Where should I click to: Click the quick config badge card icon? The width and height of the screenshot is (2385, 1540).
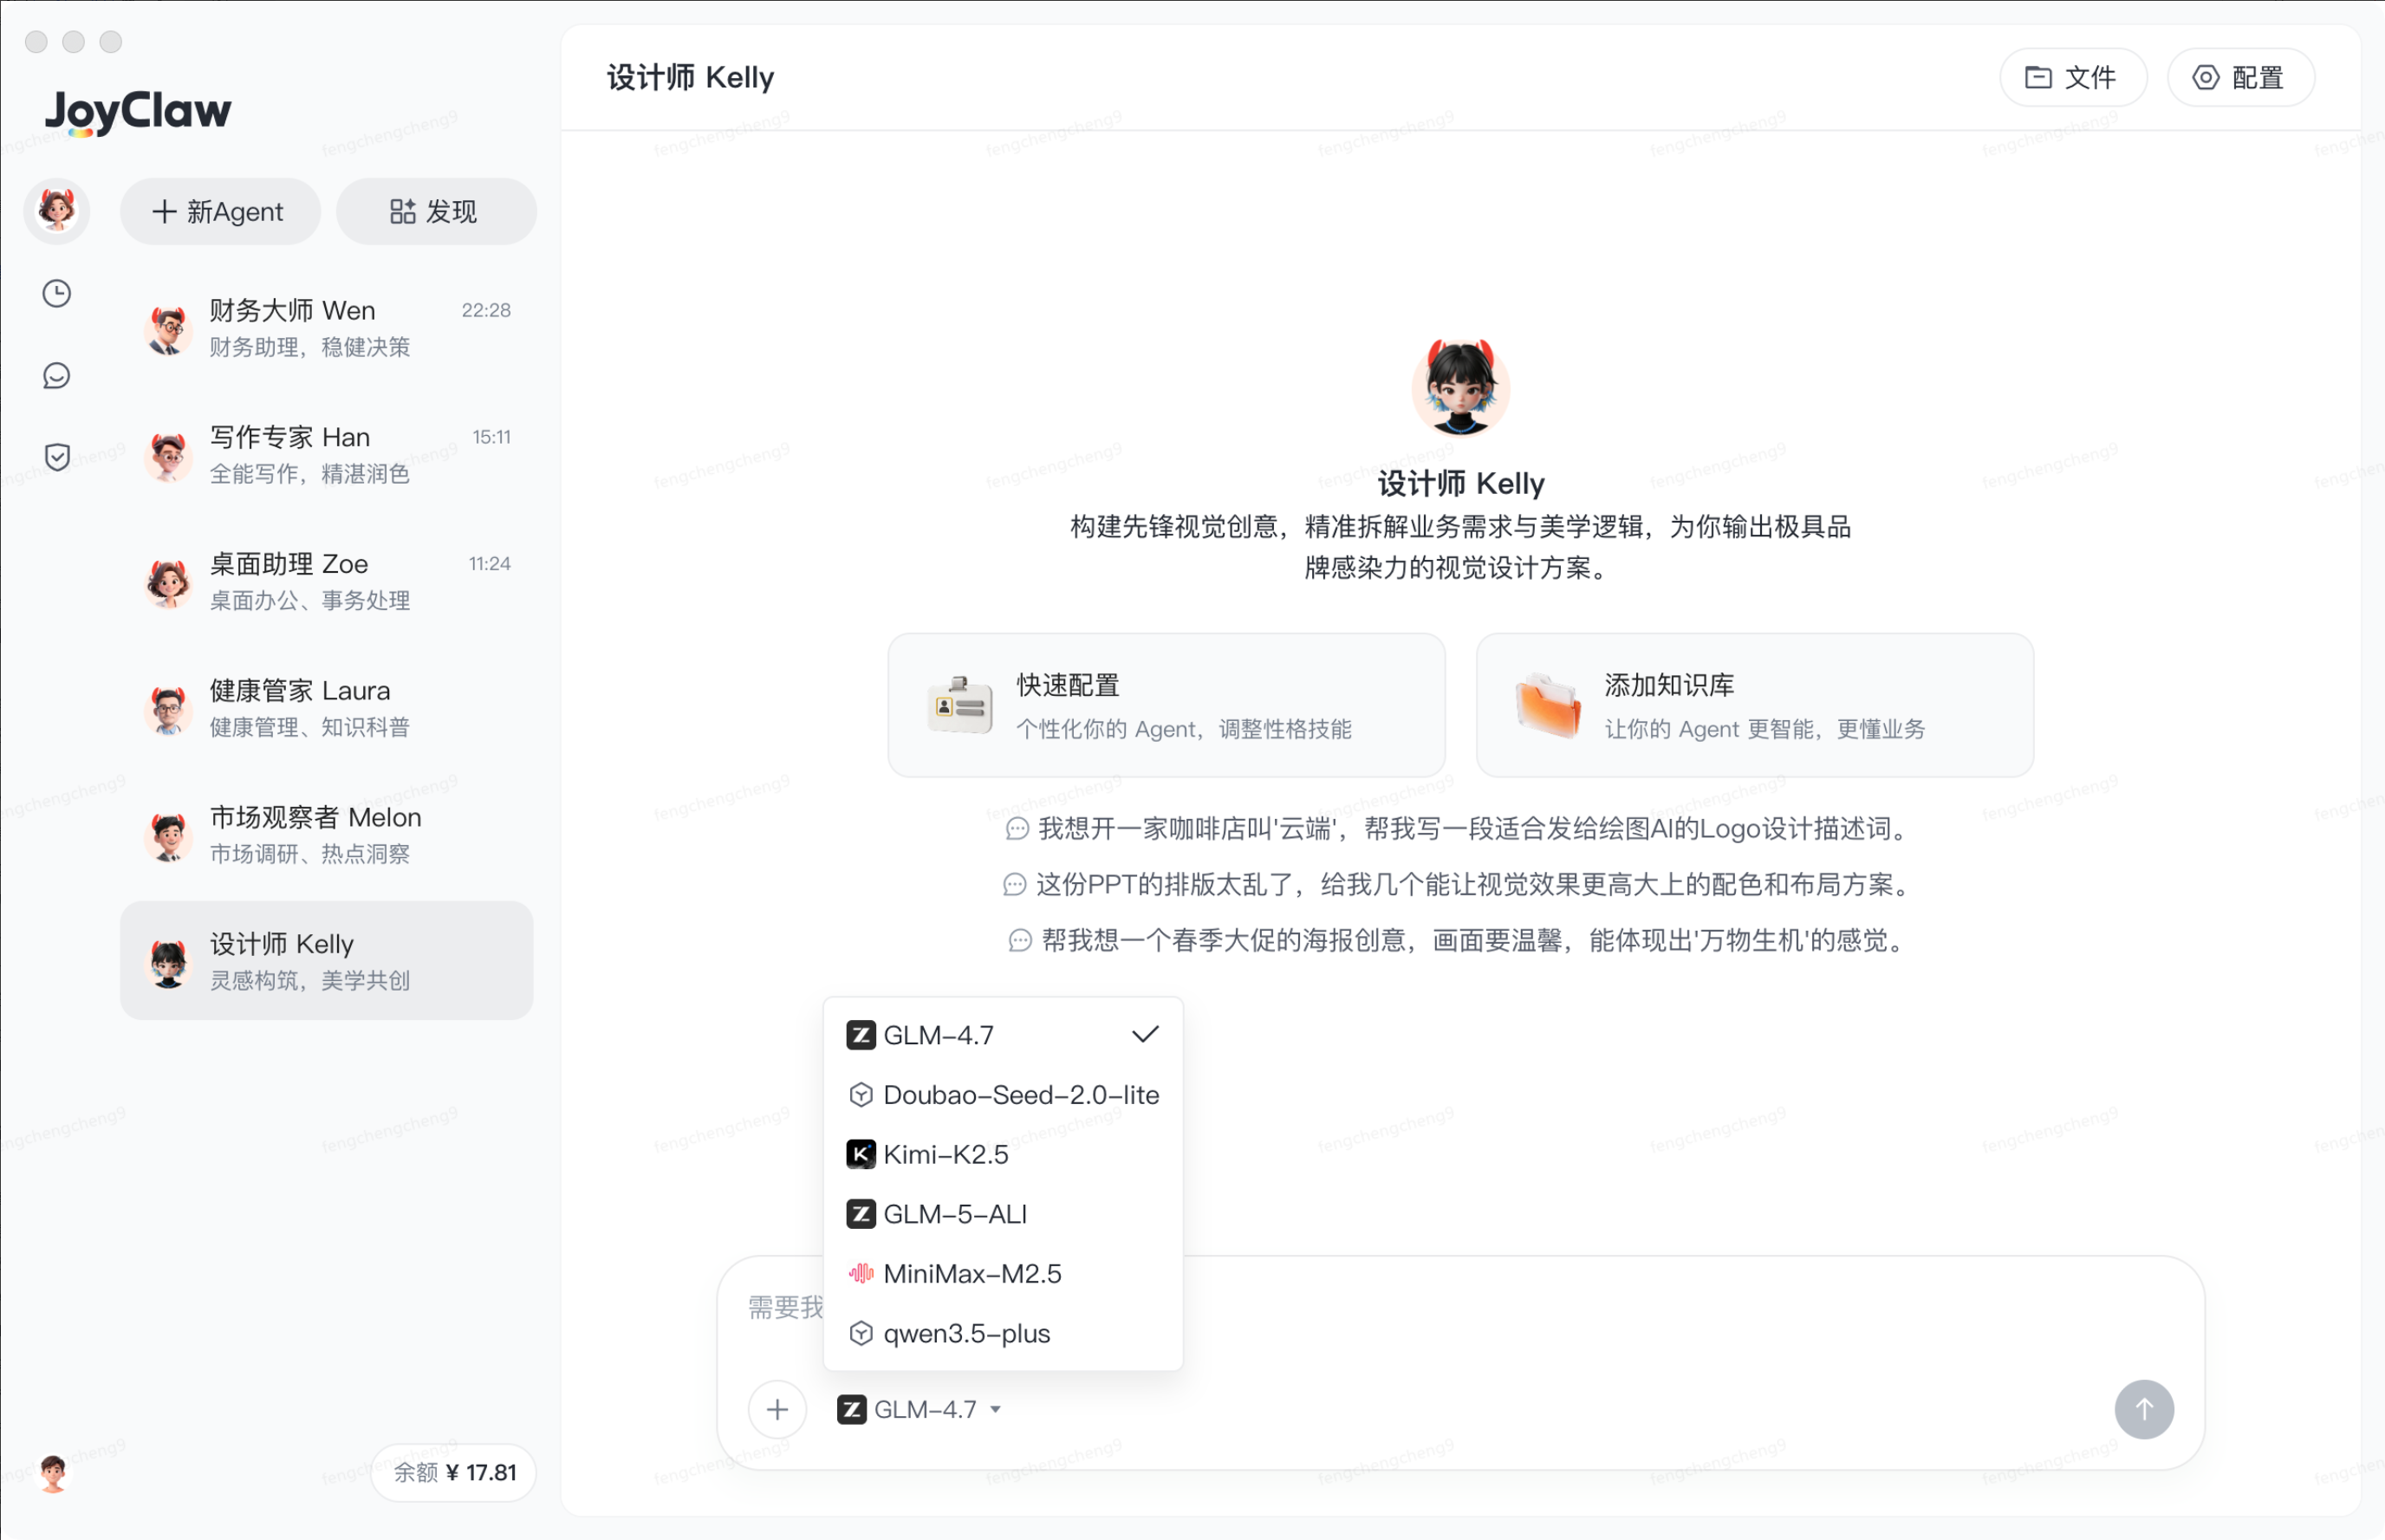959,705
